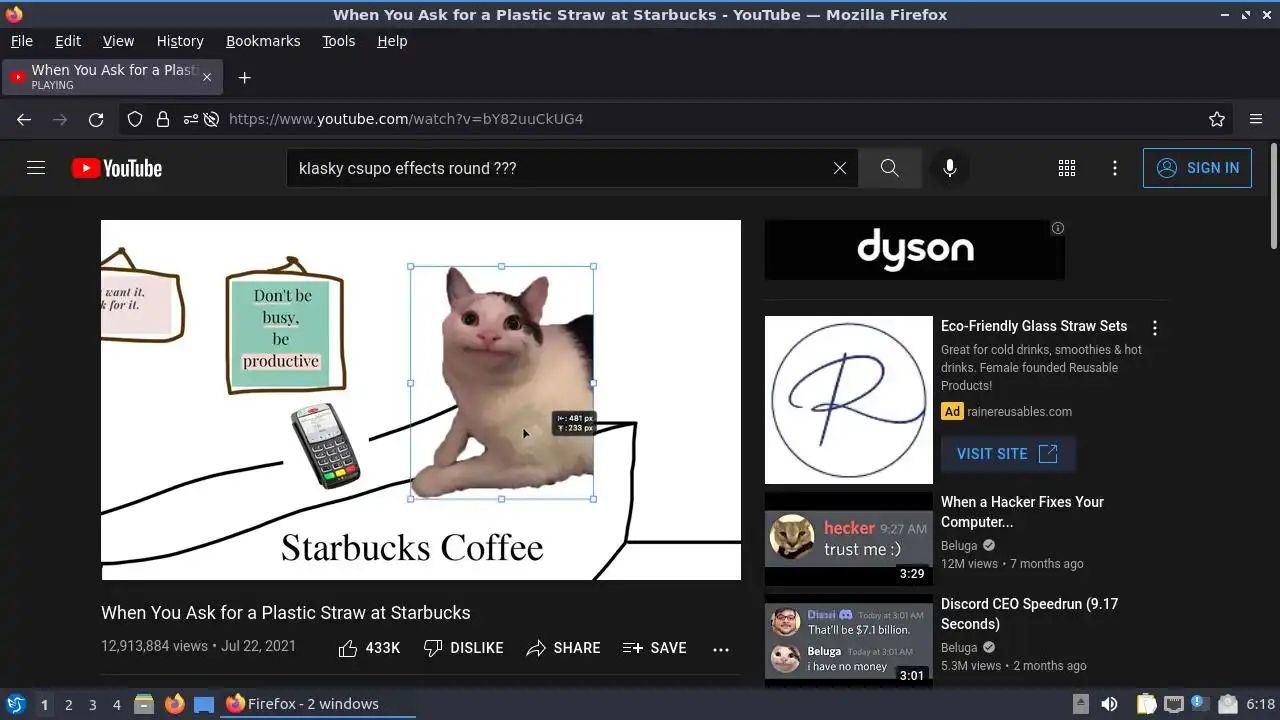Open a new tab with plus button
Image resolution: width=1280 pixels, height=720 pixels.
coord(244,77)
